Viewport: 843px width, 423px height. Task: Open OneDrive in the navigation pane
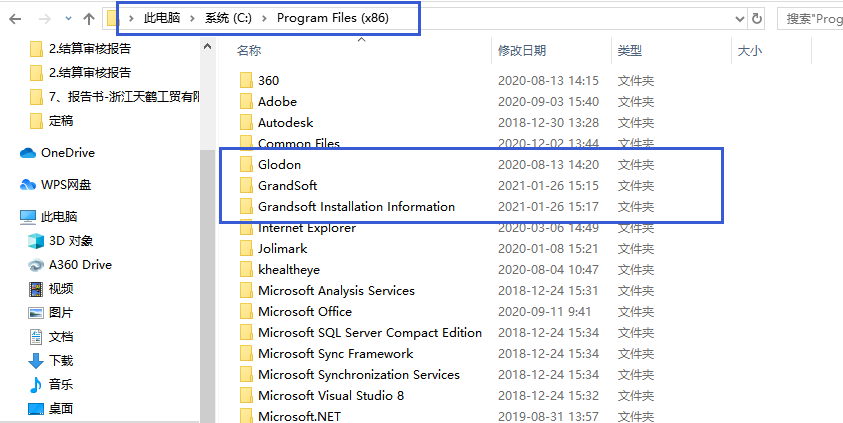point(58,153)
